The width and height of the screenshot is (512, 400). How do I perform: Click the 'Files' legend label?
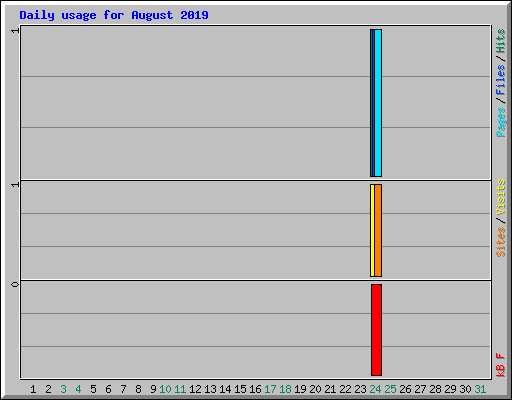[501, 80]
